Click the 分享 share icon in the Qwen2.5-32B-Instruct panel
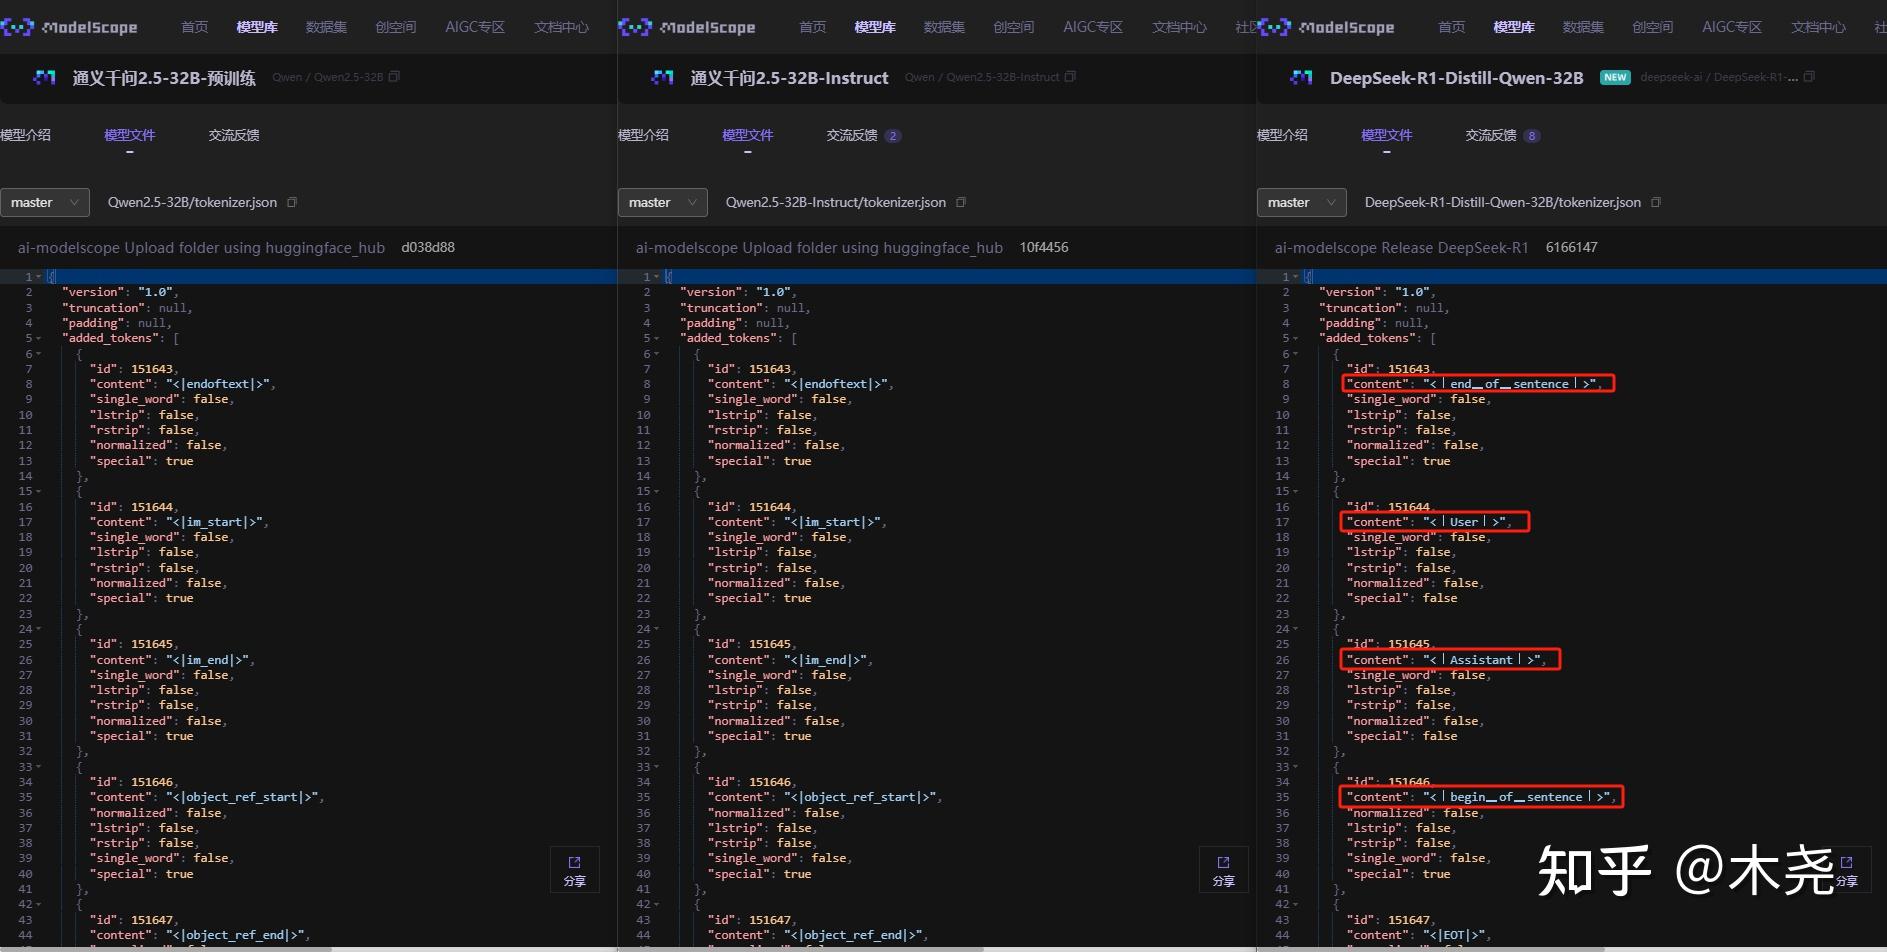Image resolution: width=1887 pixels, height=952 pixels. [x=1223, y=870]
